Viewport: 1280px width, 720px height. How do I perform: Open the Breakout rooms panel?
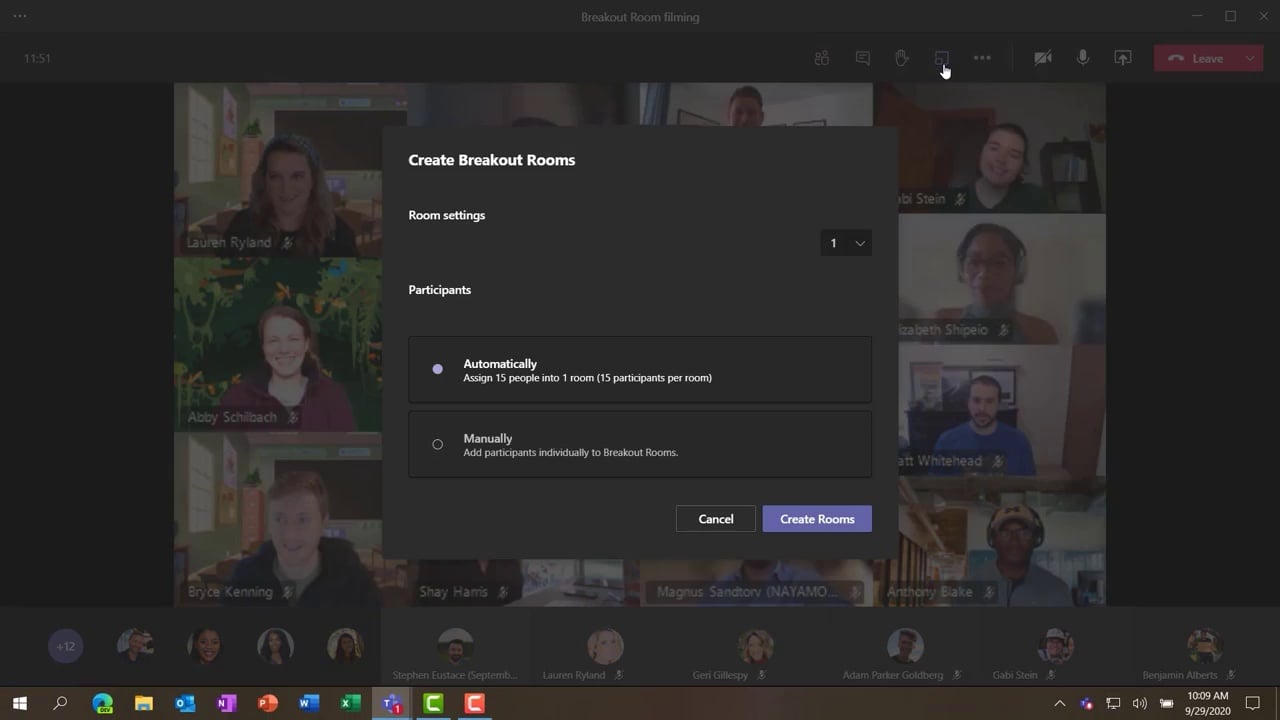pos(941,57)
